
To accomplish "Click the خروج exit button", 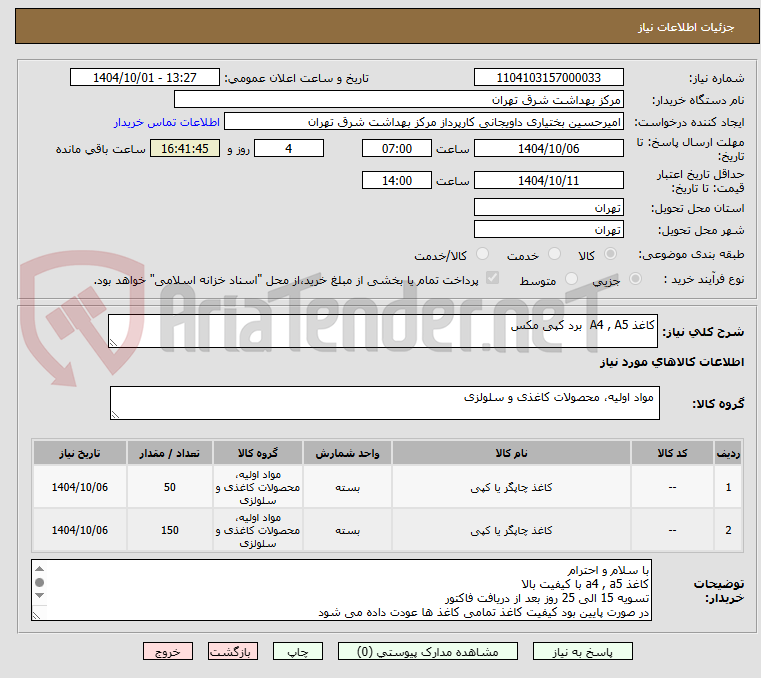I will pyautogui.click(x=167, y=652).
